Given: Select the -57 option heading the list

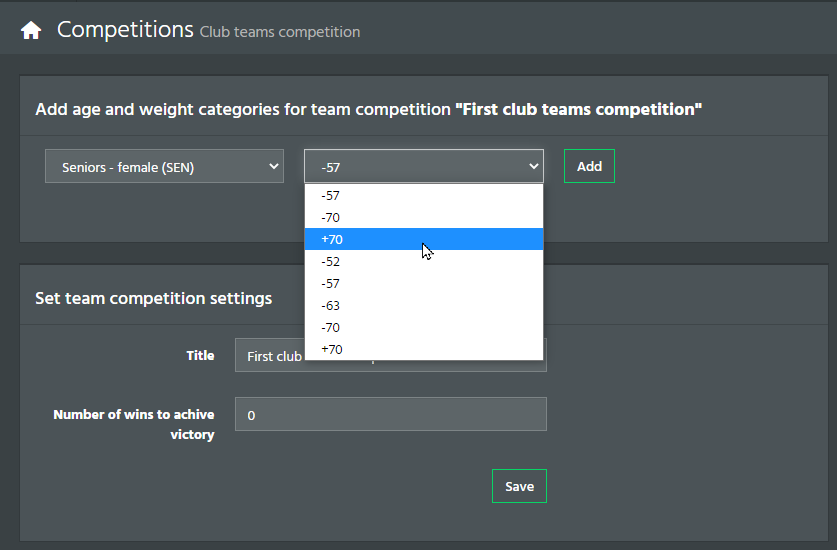Looking at the screenshot, I should pos(424,195).
